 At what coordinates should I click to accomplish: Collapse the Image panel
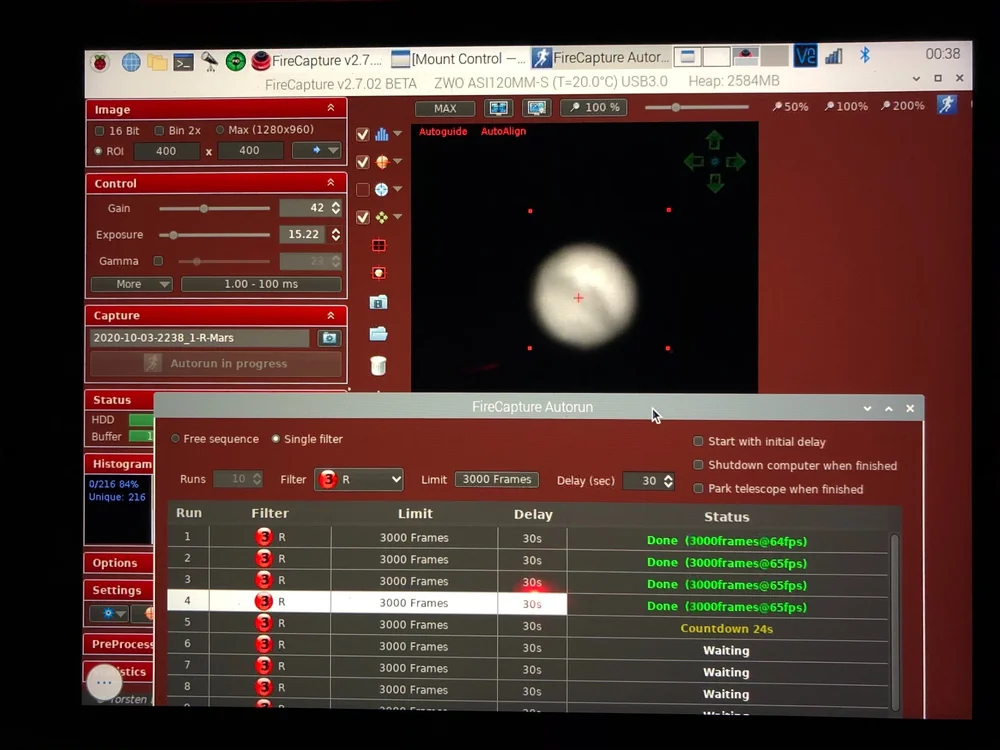pyautogui.click(x=330, y=108)
